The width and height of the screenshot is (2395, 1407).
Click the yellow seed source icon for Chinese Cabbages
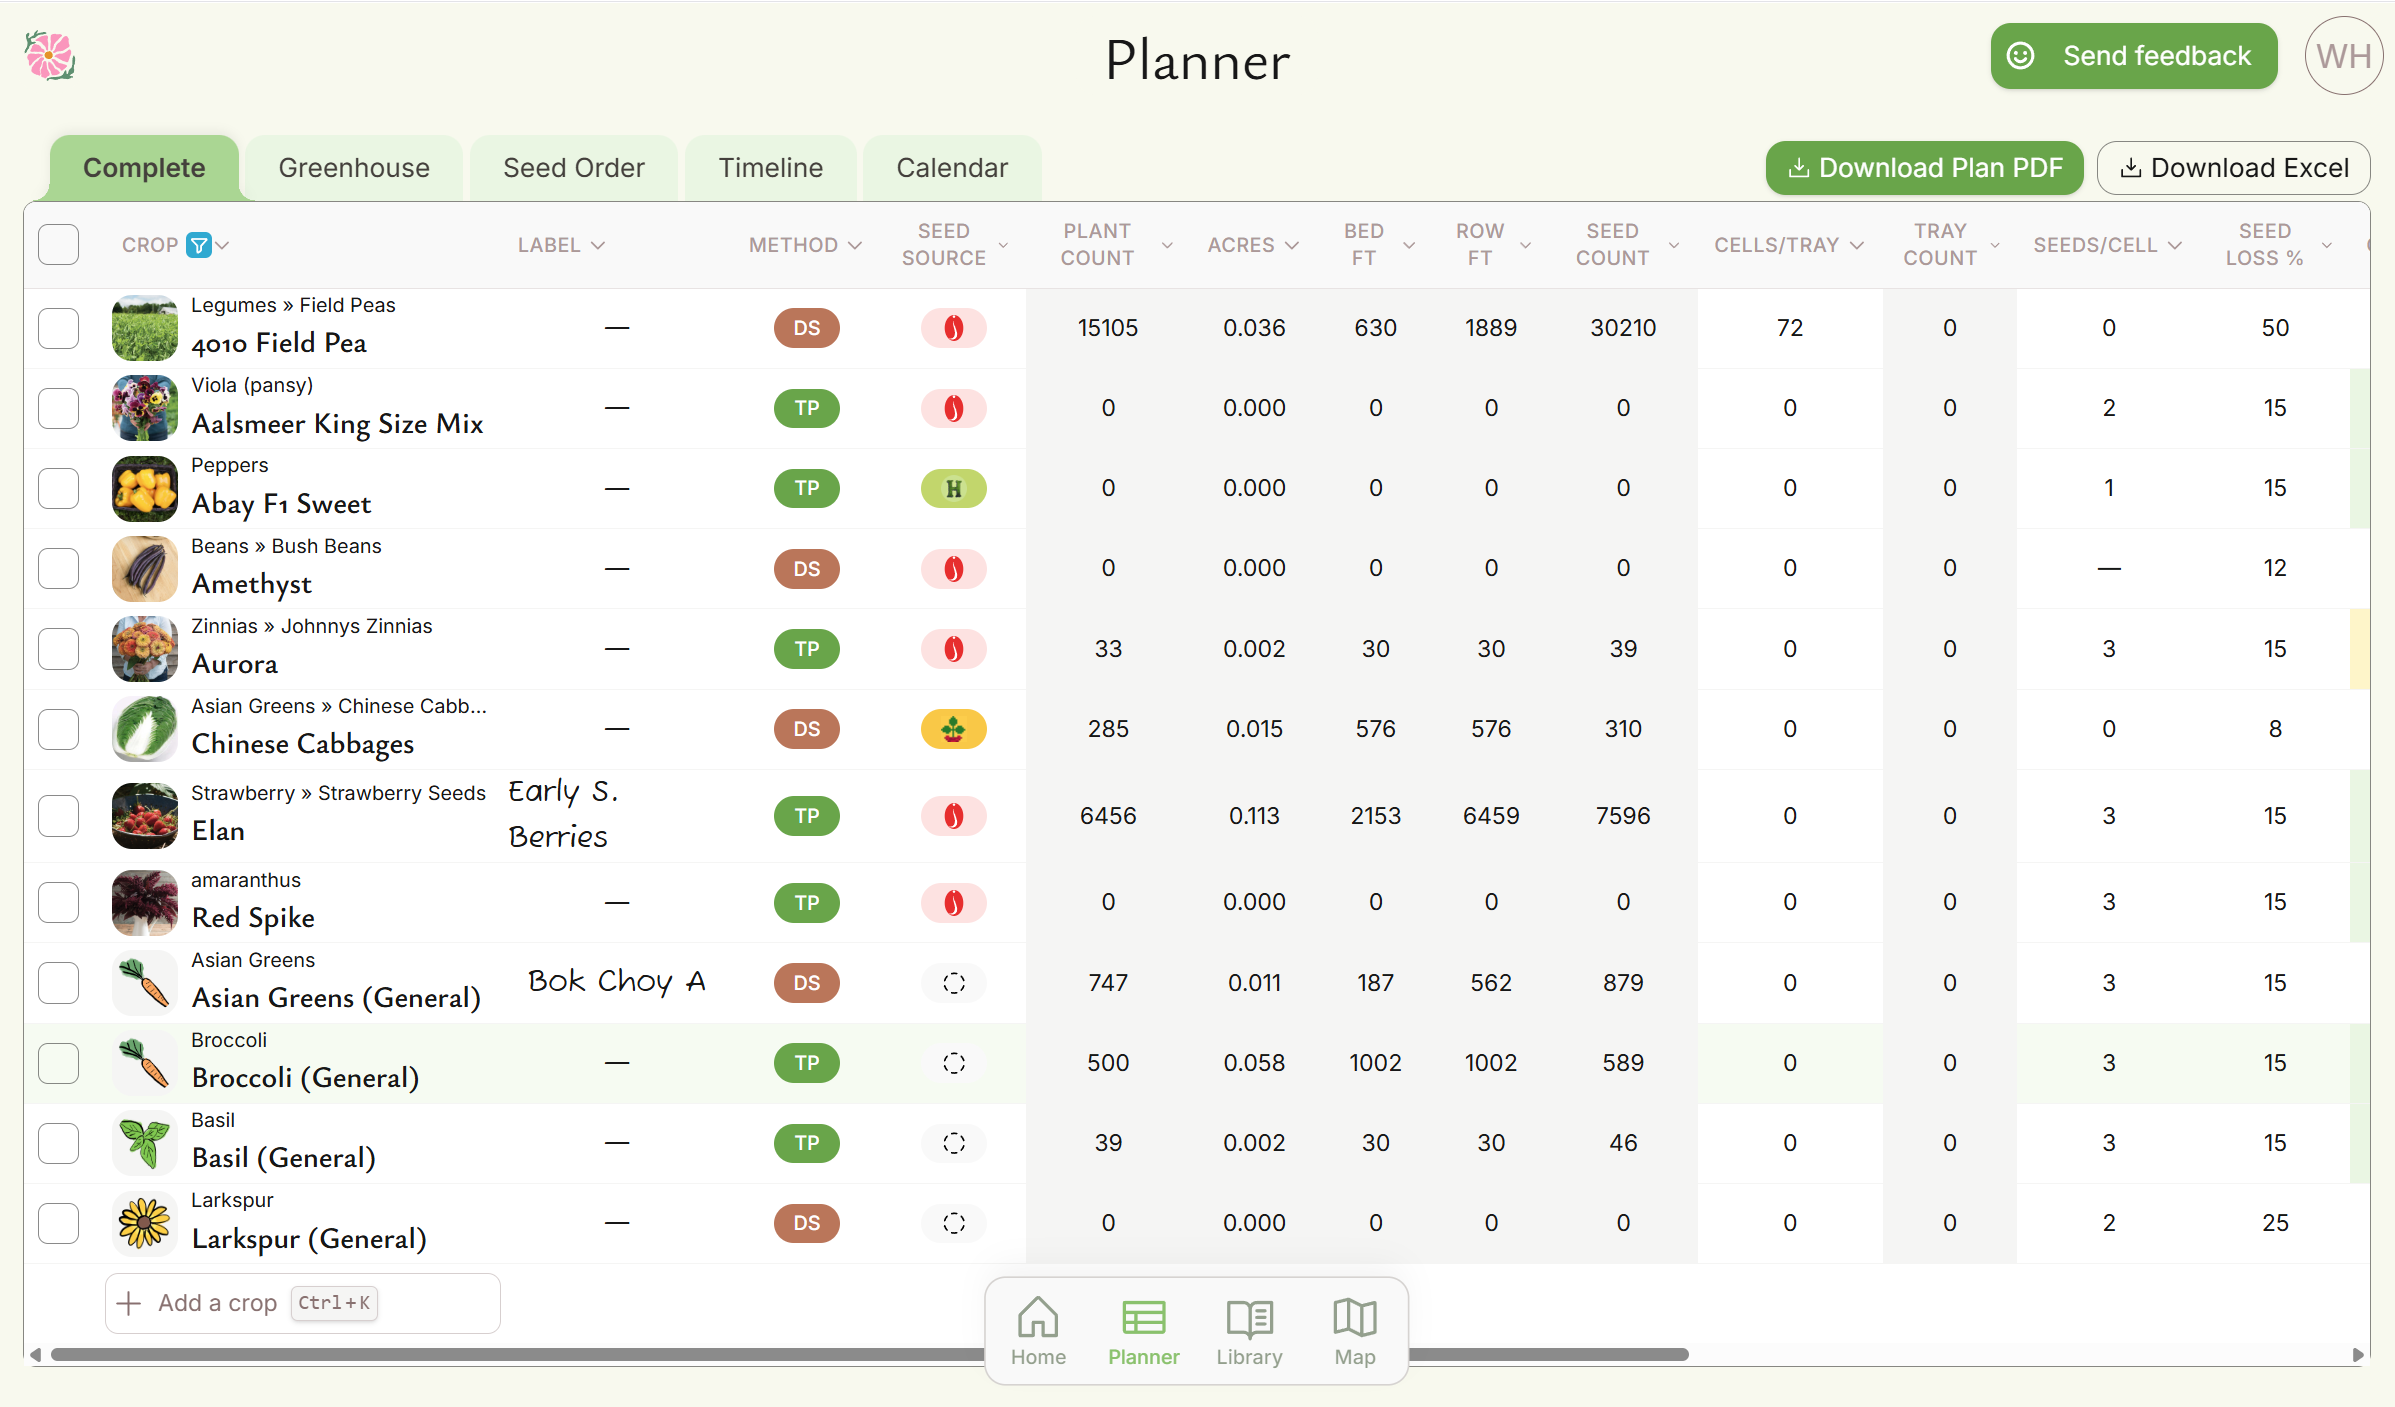click(x=953, y=729)
